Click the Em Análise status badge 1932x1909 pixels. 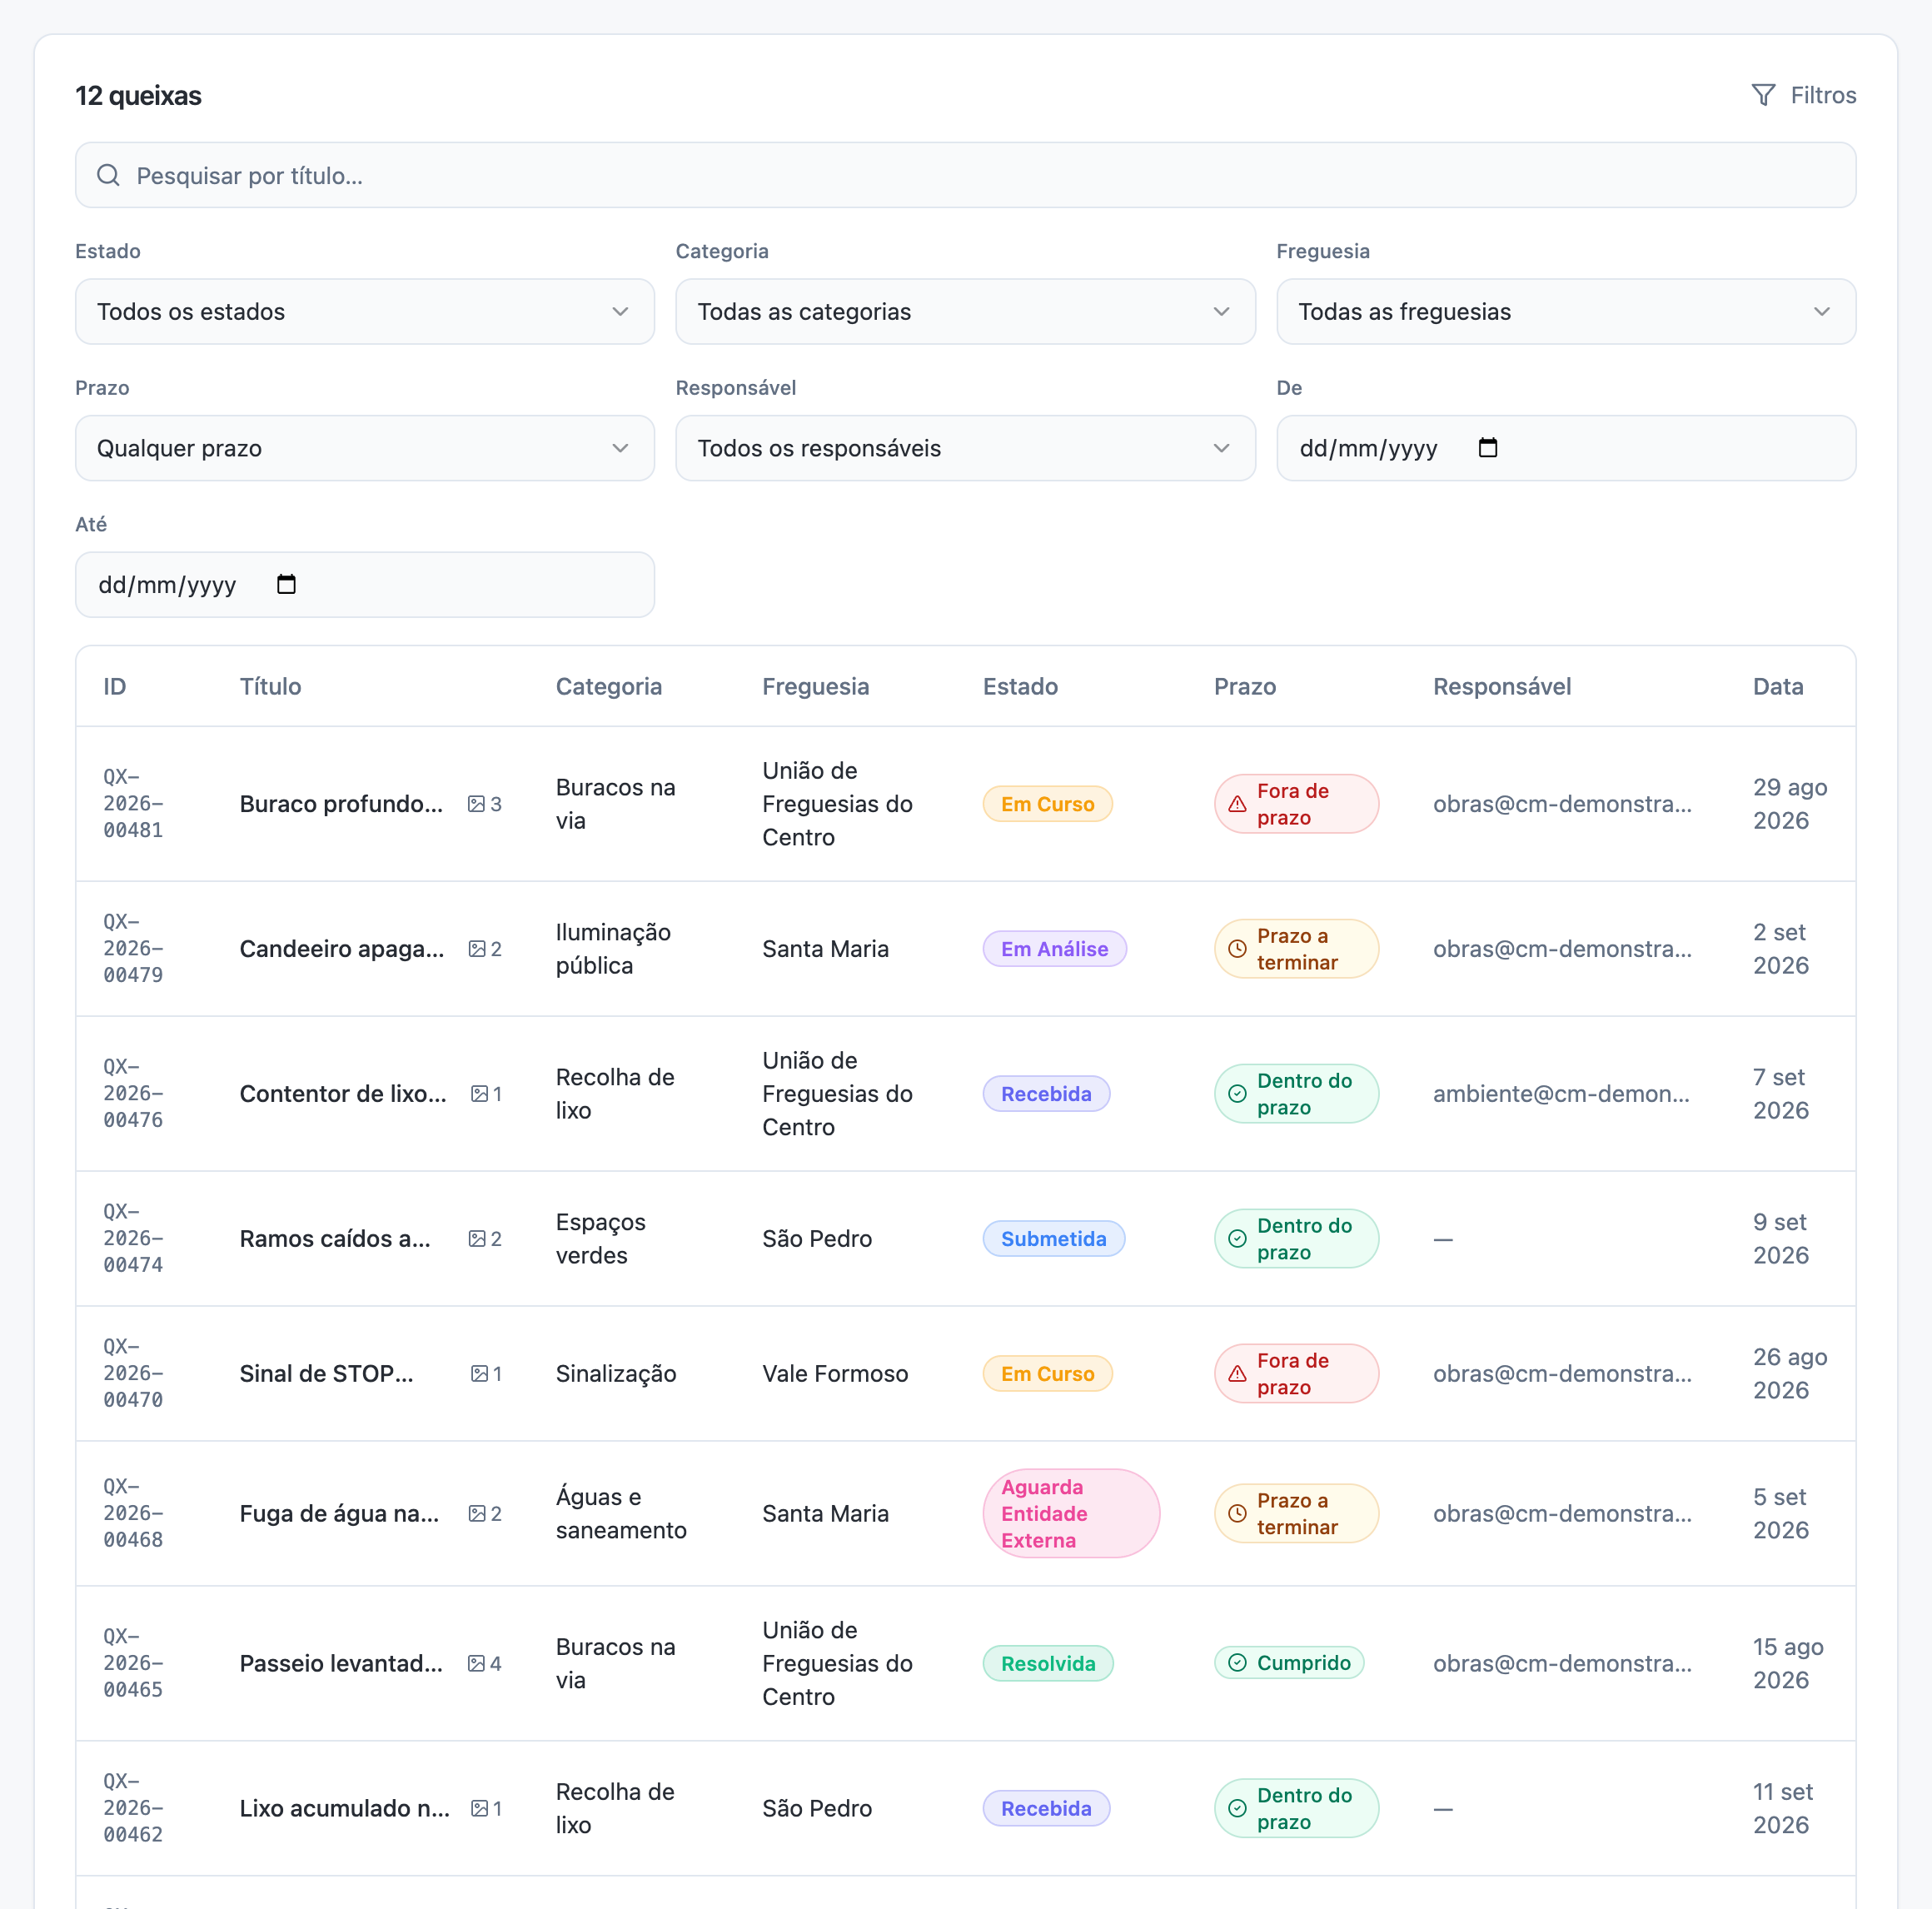[1055, 949]
